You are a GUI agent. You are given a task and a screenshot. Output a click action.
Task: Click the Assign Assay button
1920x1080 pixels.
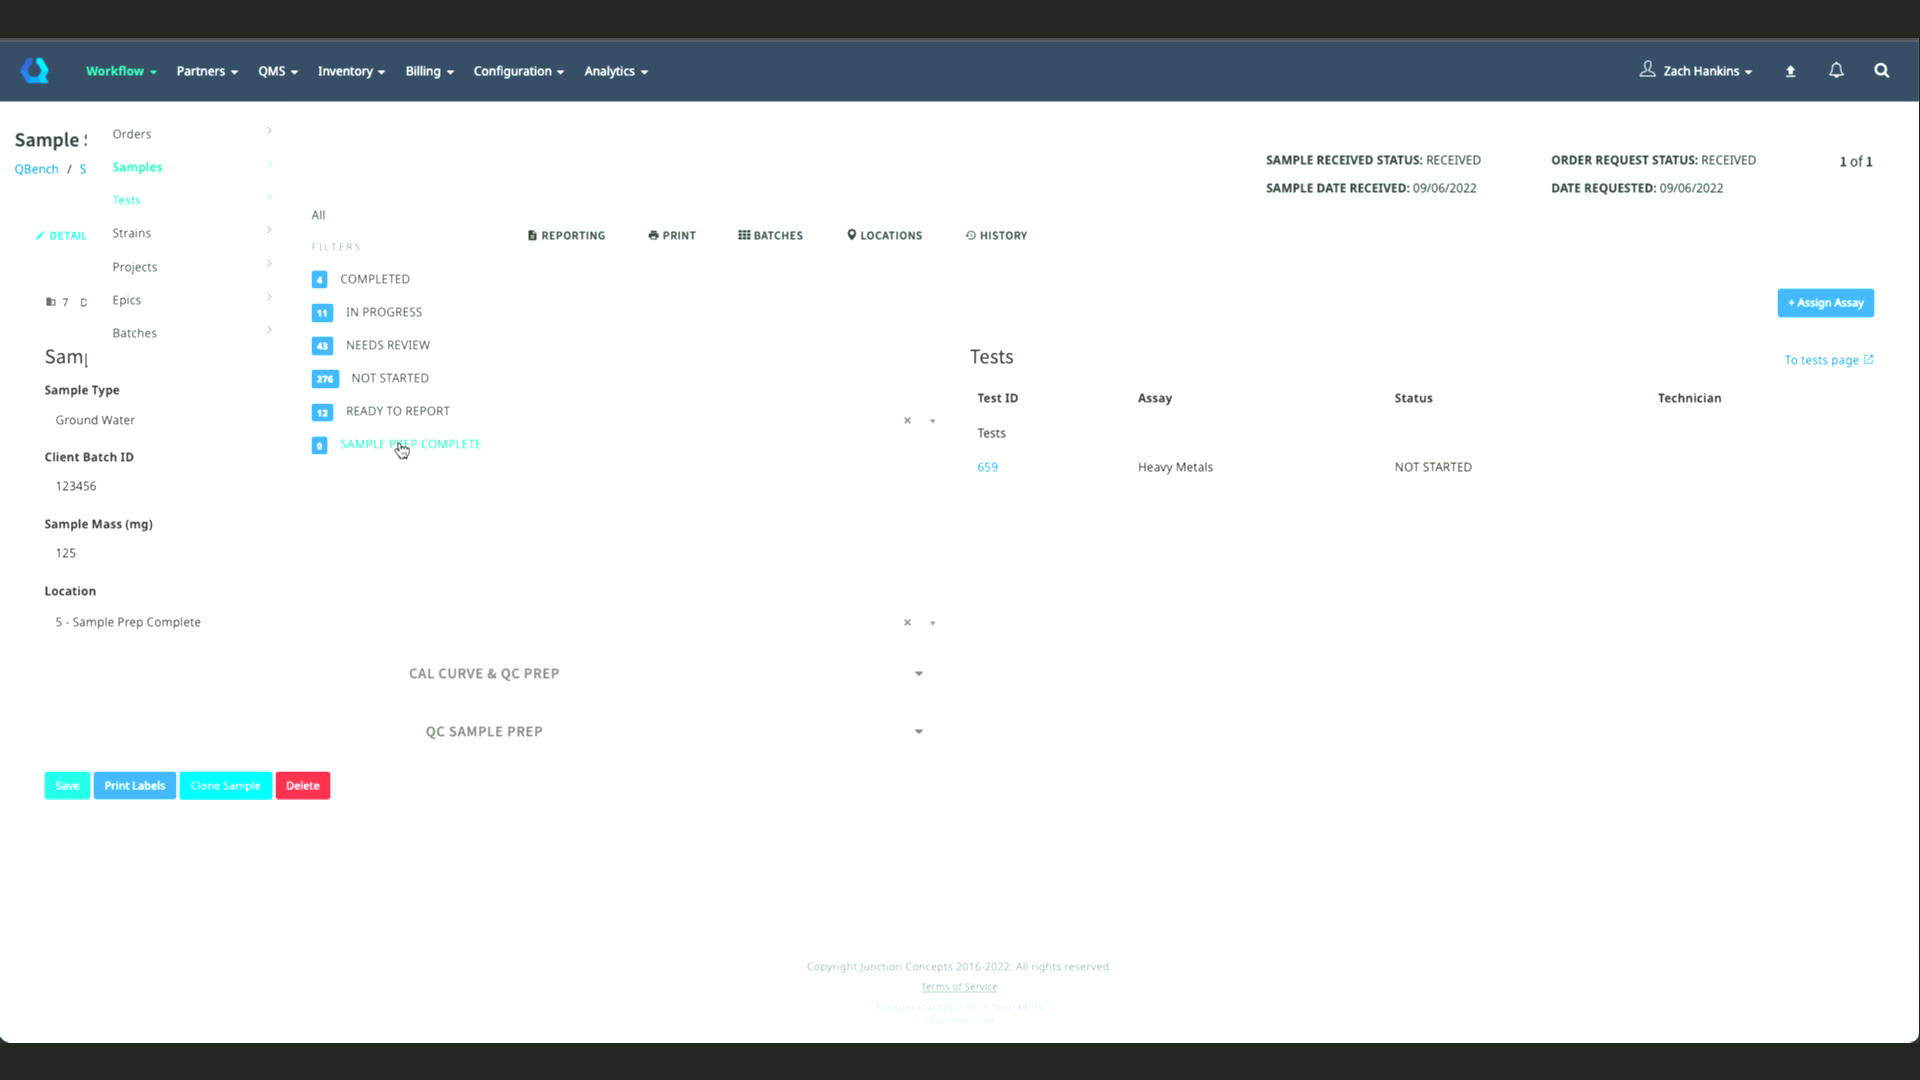pyautogui.click(x=1825, y=303)
